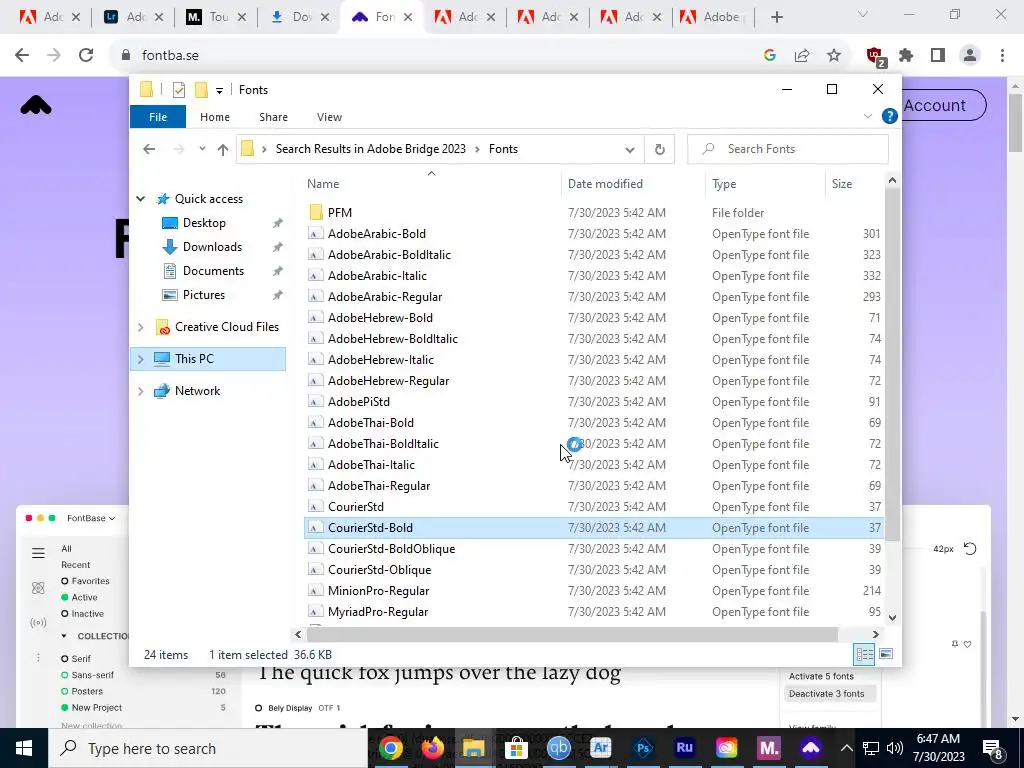Sort files by Date modified column

605,184
